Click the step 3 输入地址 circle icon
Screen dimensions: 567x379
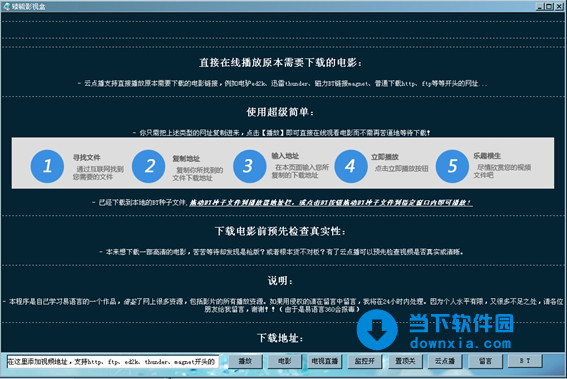(250, 166)
